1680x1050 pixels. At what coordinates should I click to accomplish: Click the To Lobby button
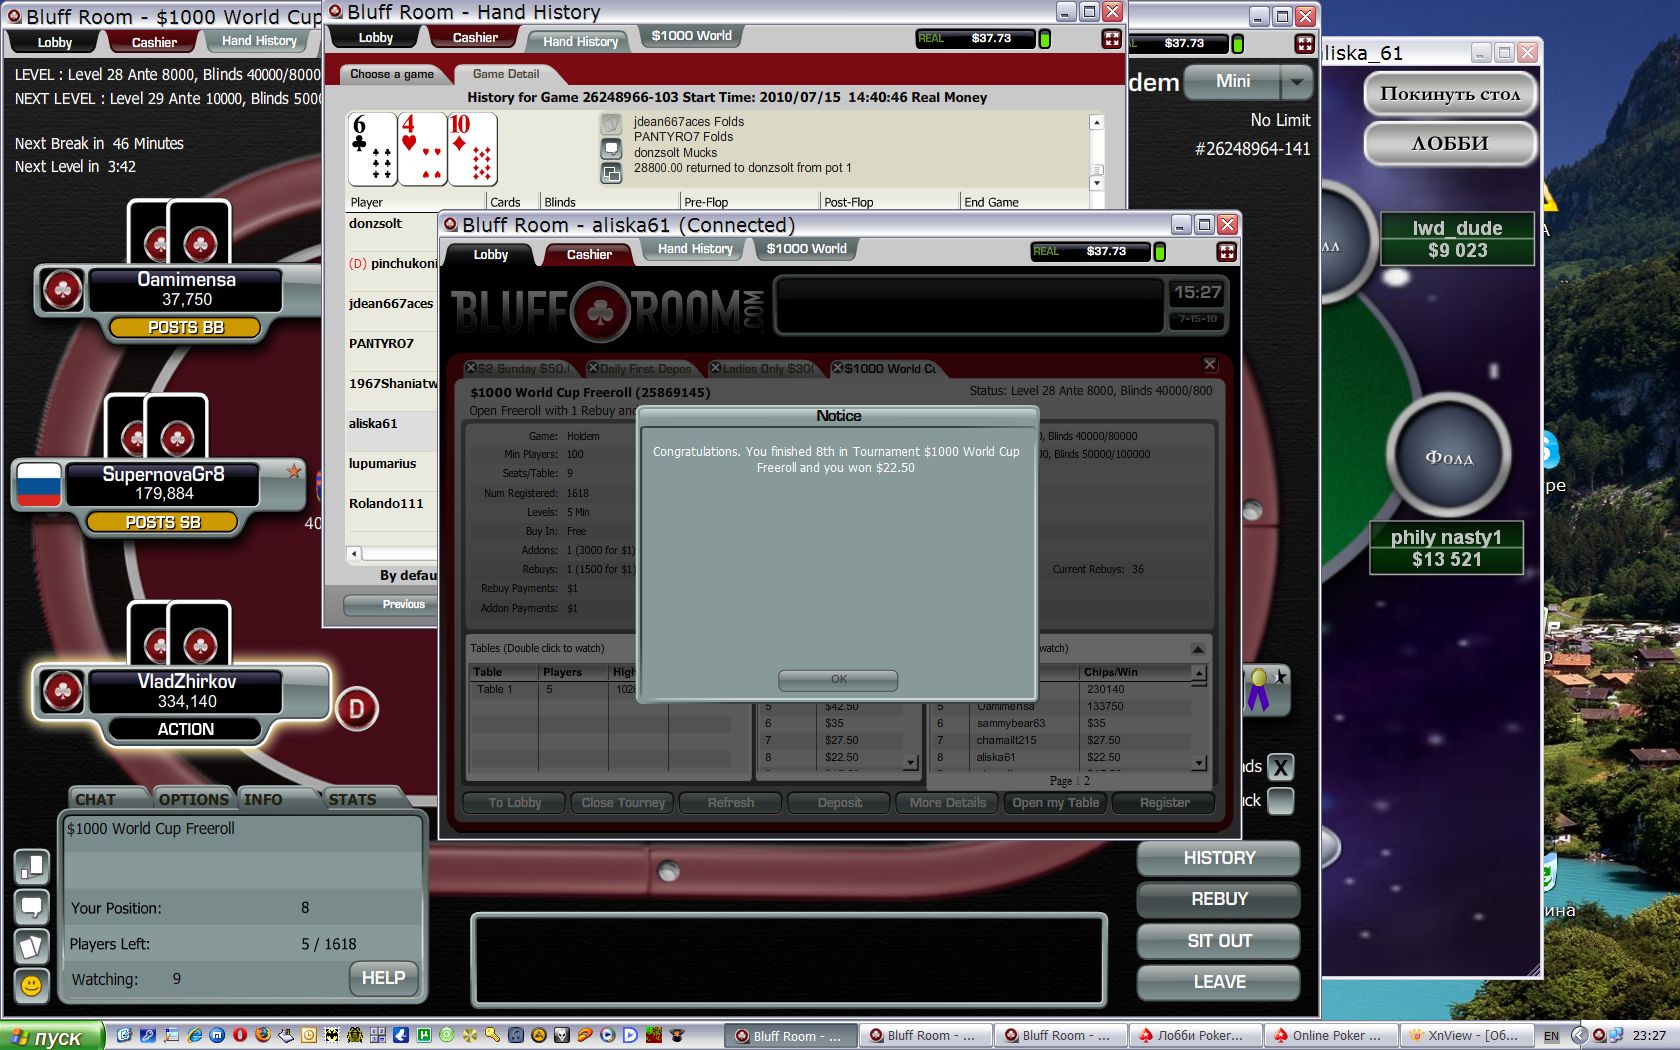pos(515,803)
